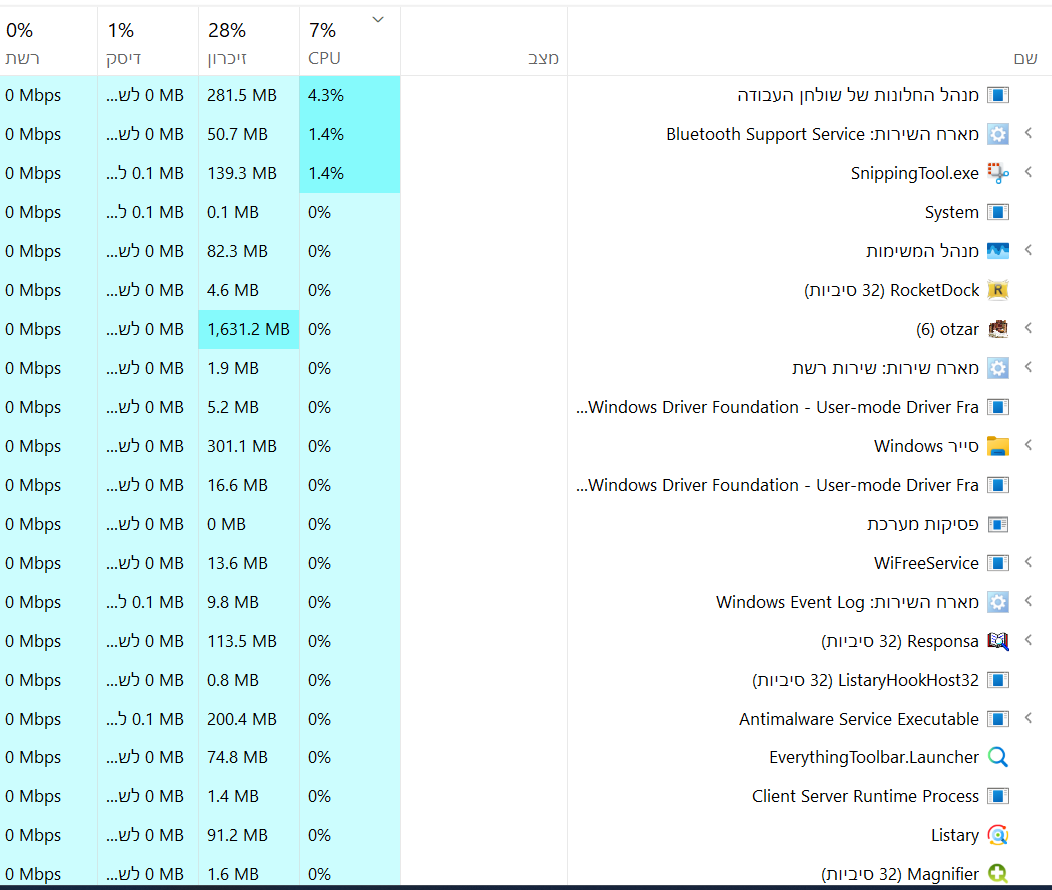Screen dimensions: 1052x890
Task: Select the otzar 1,631.2 MB memory cell
Action: coord(248,329)
